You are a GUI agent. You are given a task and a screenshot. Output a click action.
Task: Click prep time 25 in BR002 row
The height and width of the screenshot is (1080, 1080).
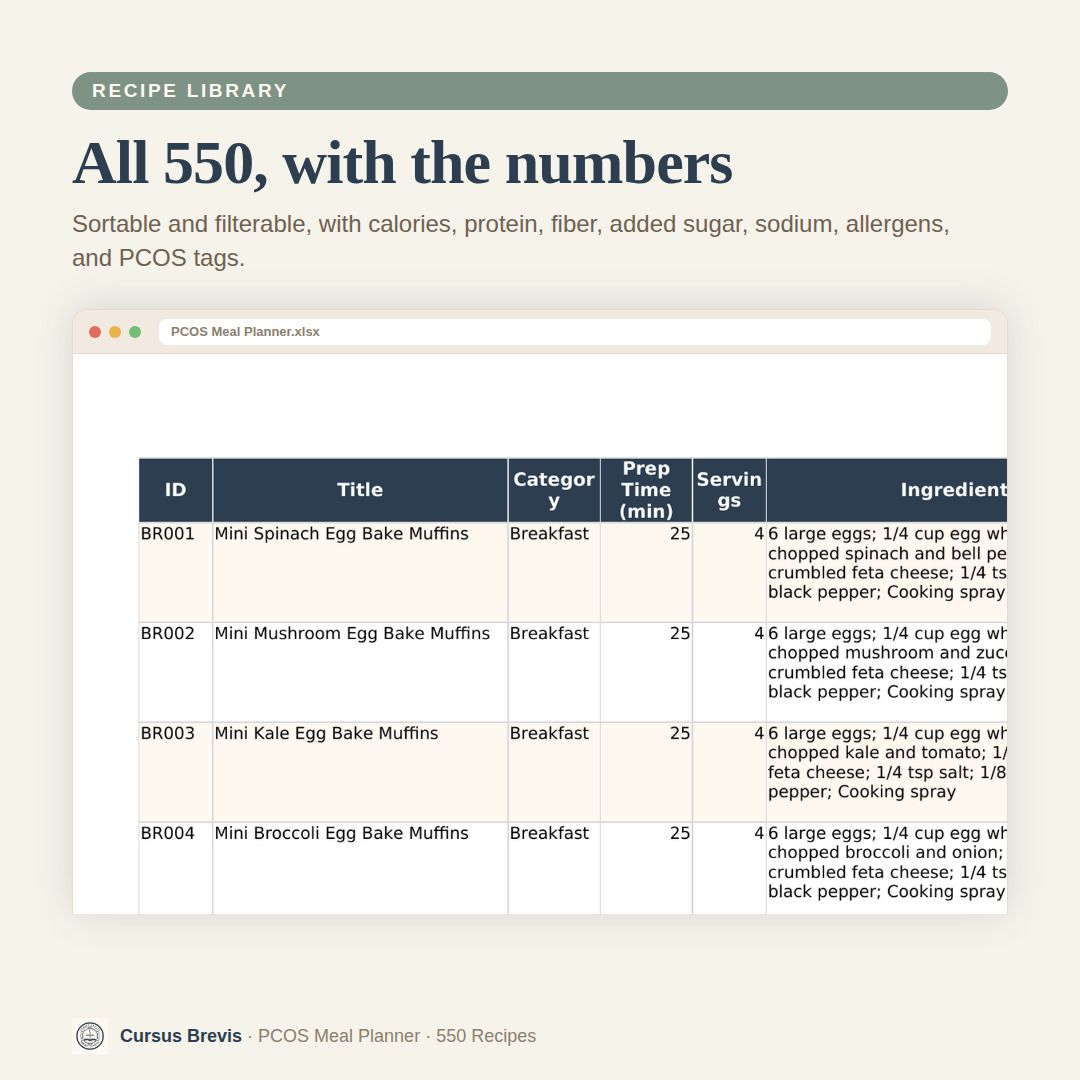[646, 672]
